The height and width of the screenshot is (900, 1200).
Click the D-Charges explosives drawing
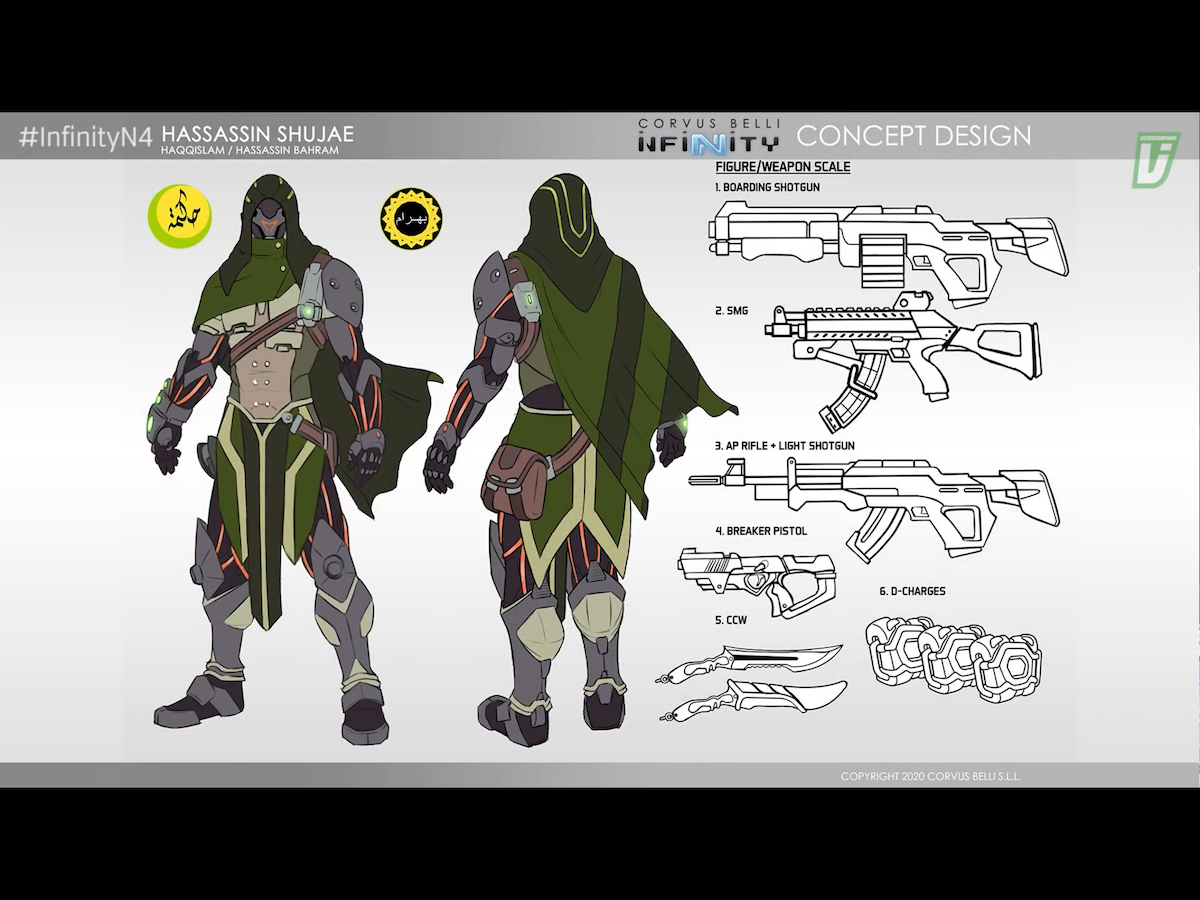[x=953, y=660]
